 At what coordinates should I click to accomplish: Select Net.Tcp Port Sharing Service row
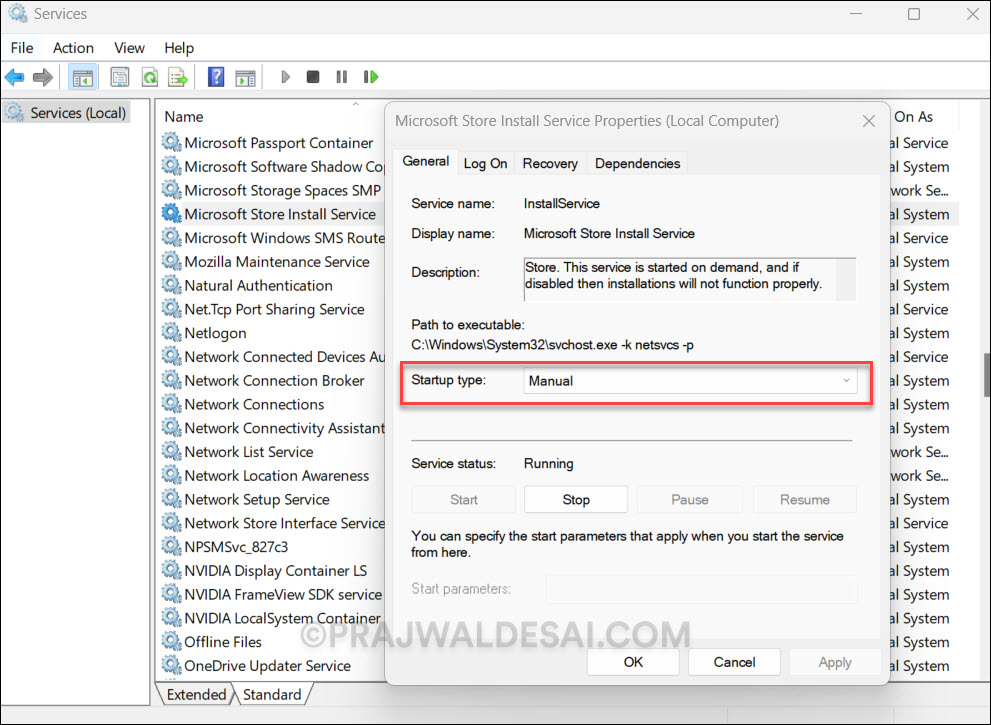(x=272, y=309)
